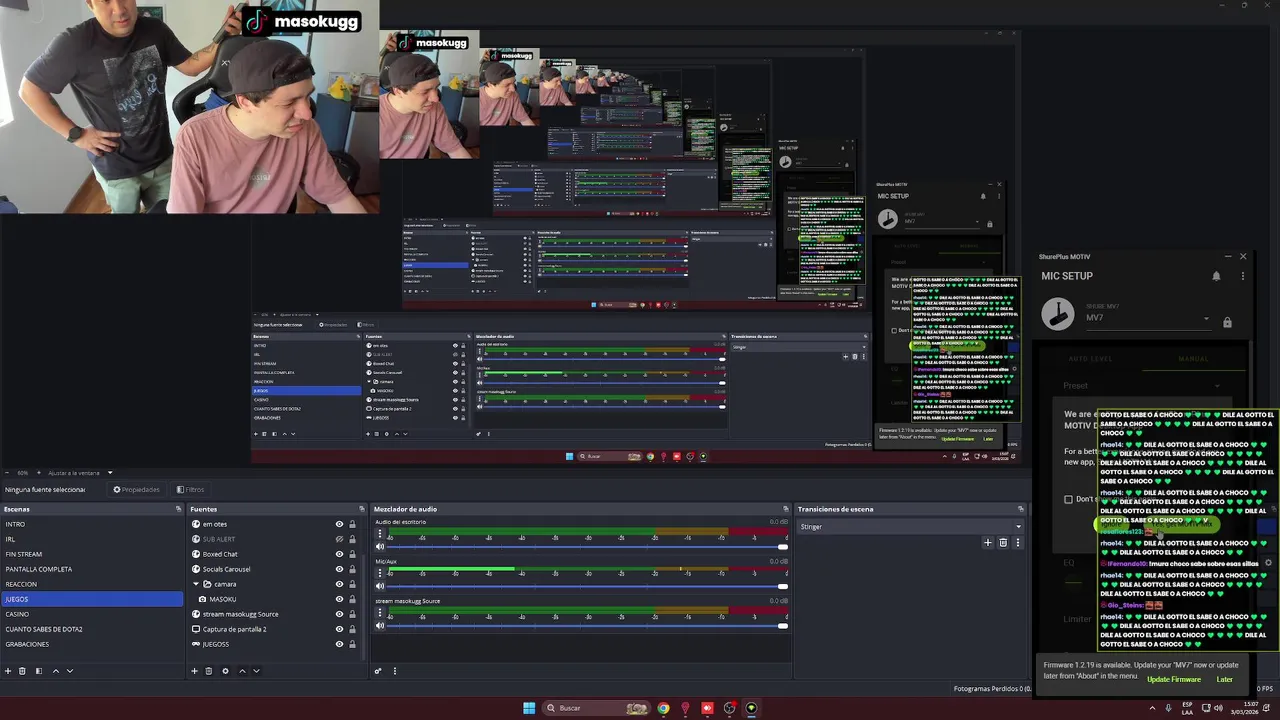
Task: Hide the MASOKU source
Action: (339, 599)
